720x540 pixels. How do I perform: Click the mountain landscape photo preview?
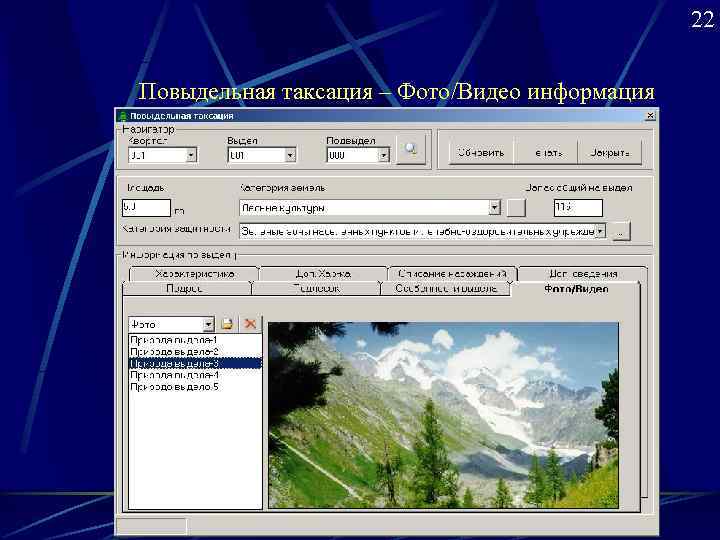coord(443,415)
